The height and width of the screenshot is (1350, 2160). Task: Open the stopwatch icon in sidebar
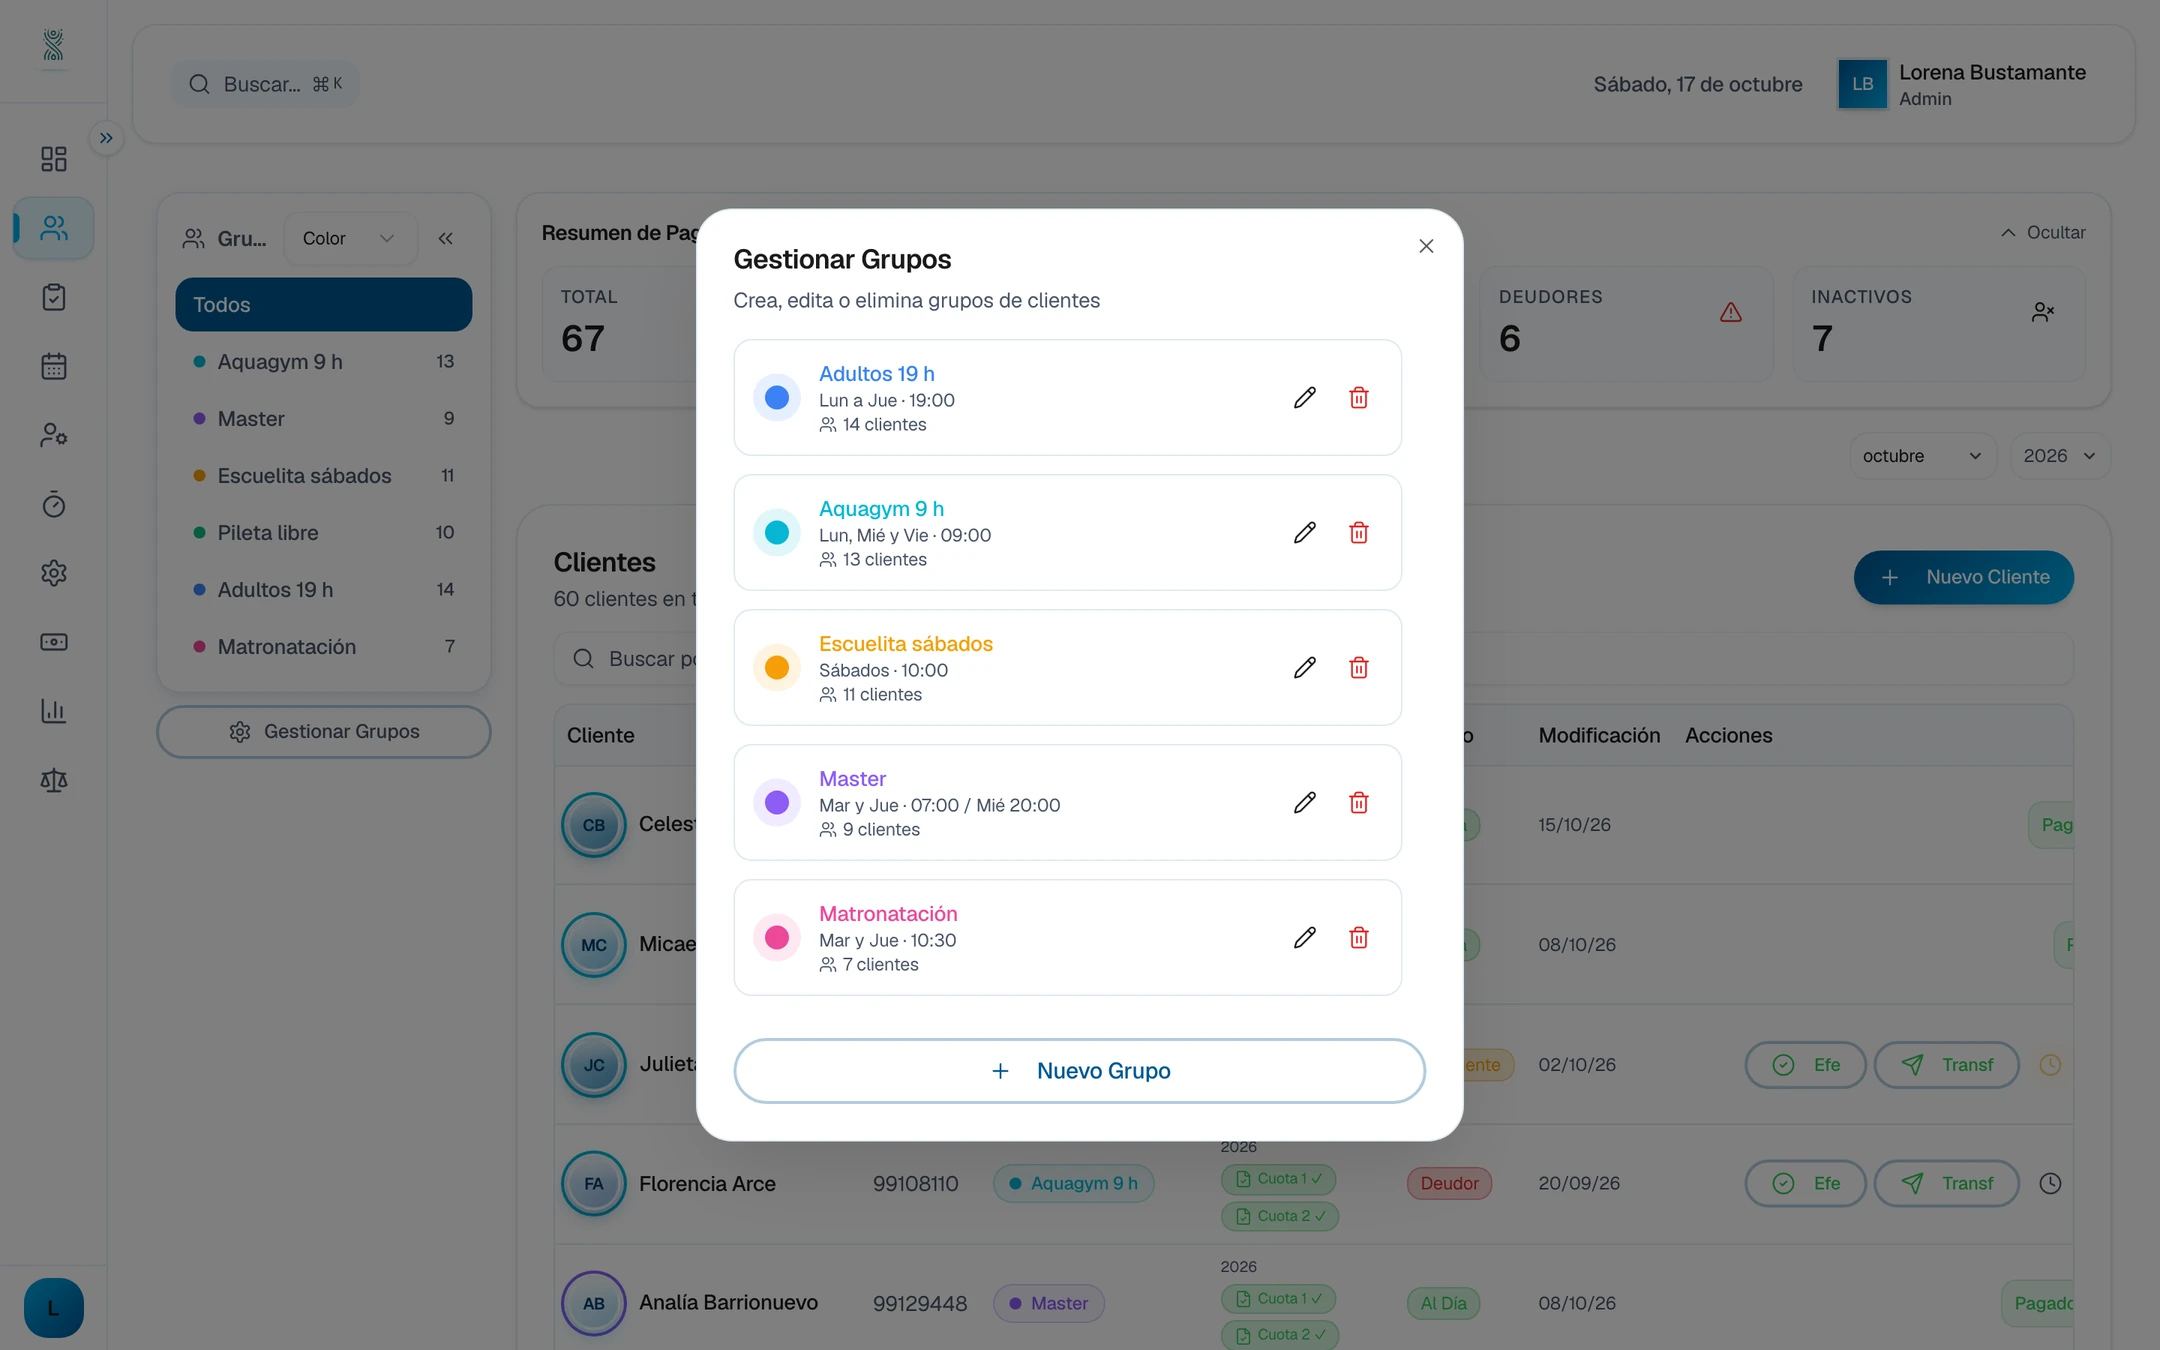[x=54, y=504]
